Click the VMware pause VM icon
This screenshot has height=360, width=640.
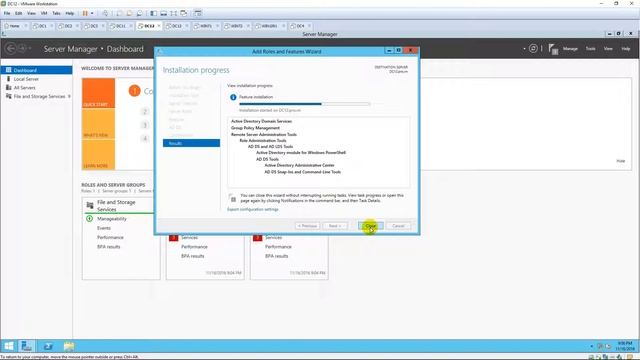[x=85, y=13]
